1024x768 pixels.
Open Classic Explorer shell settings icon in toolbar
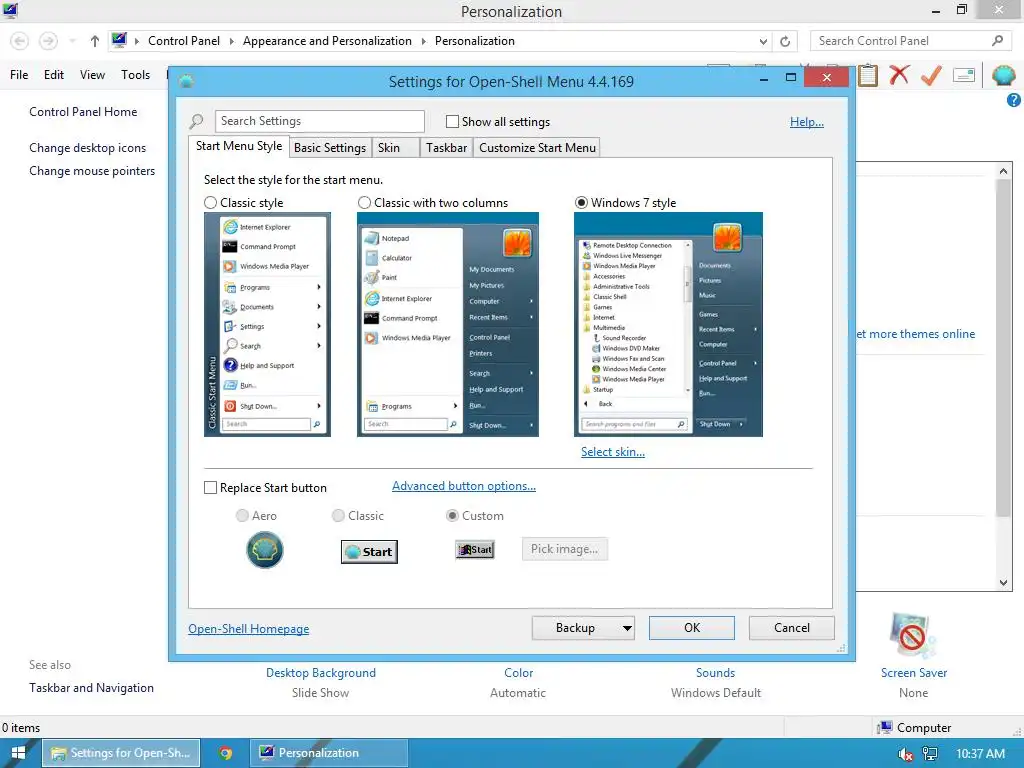click(1003, 75)
